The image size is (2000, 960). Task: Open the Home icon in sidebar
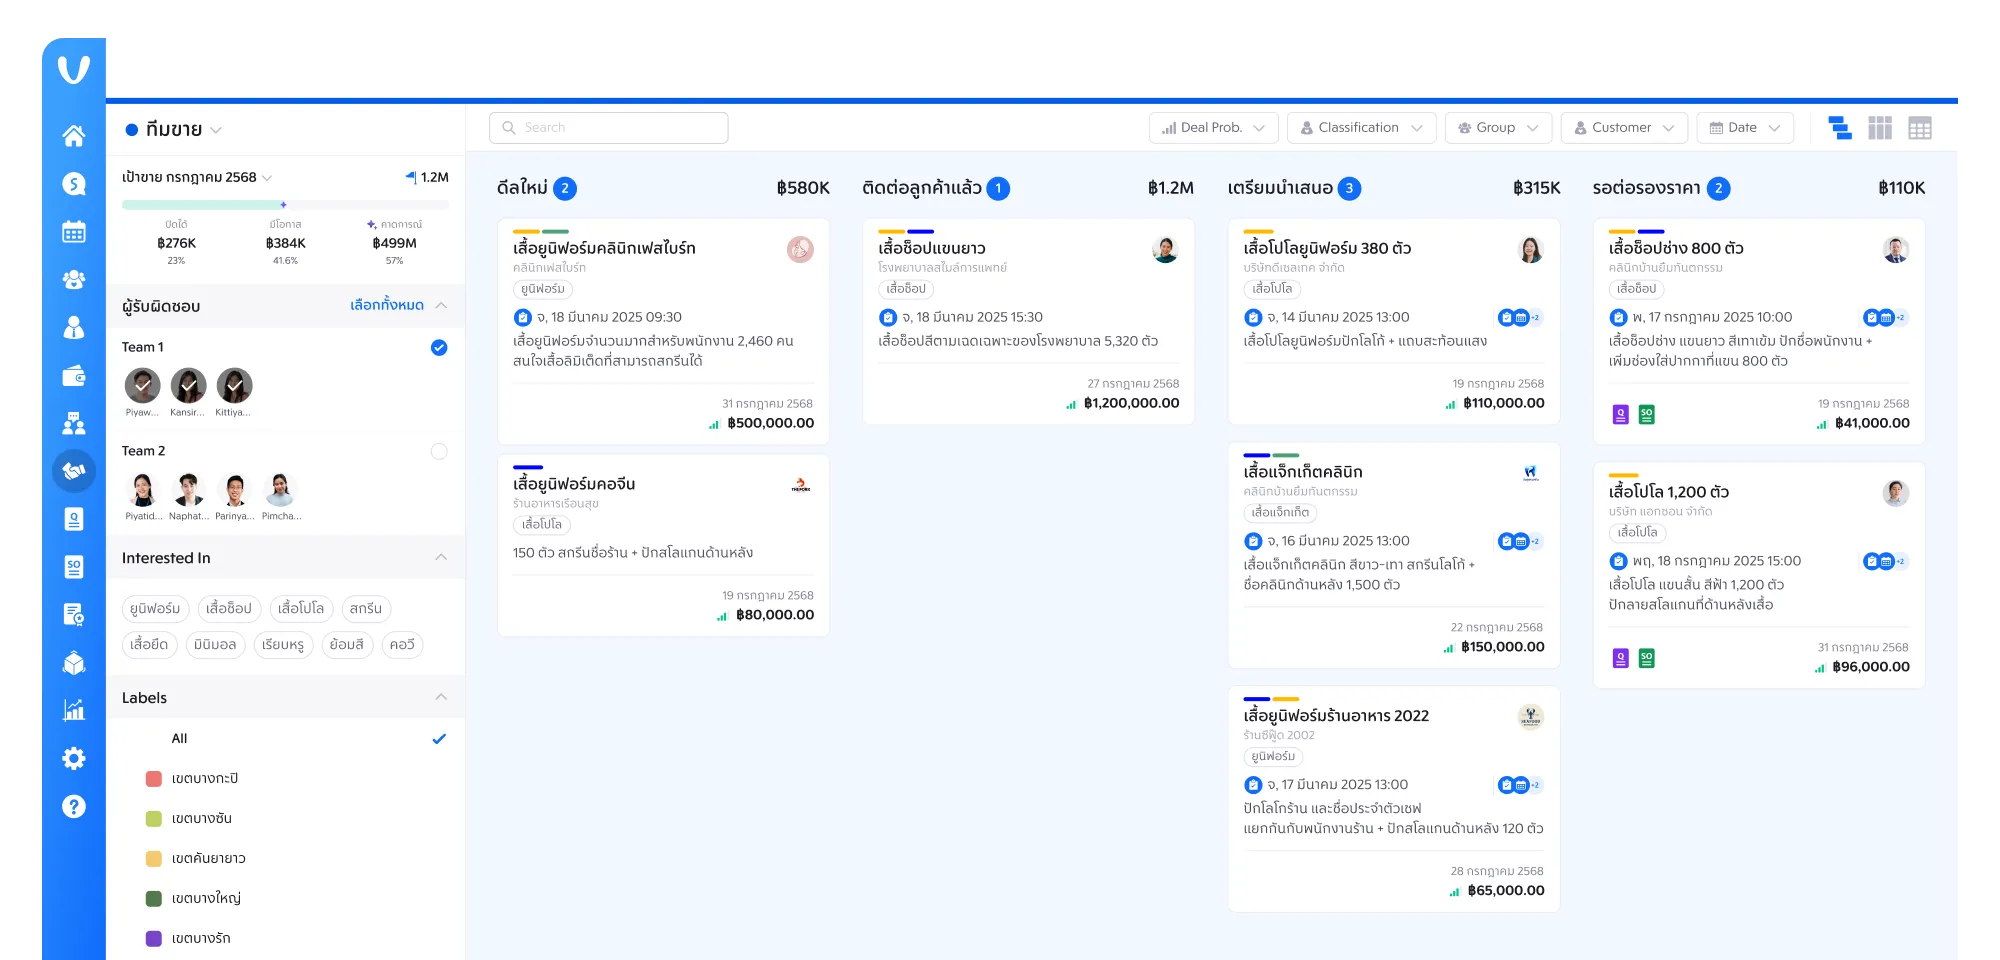tap(74, 135)
